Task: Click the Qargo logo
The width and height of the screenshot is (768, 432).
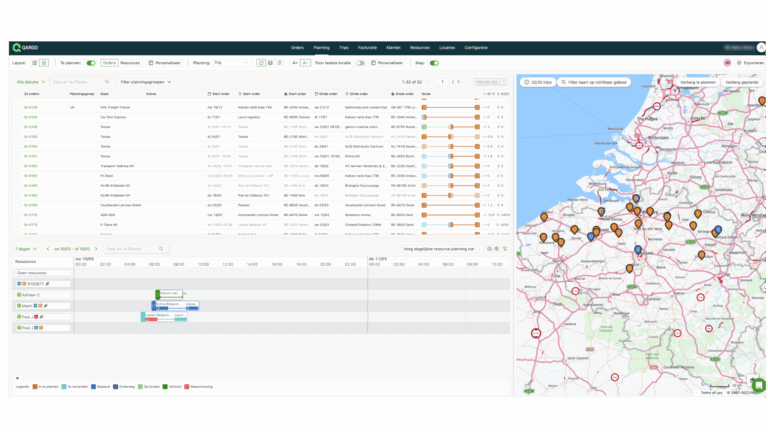Action: pos(25,48)
